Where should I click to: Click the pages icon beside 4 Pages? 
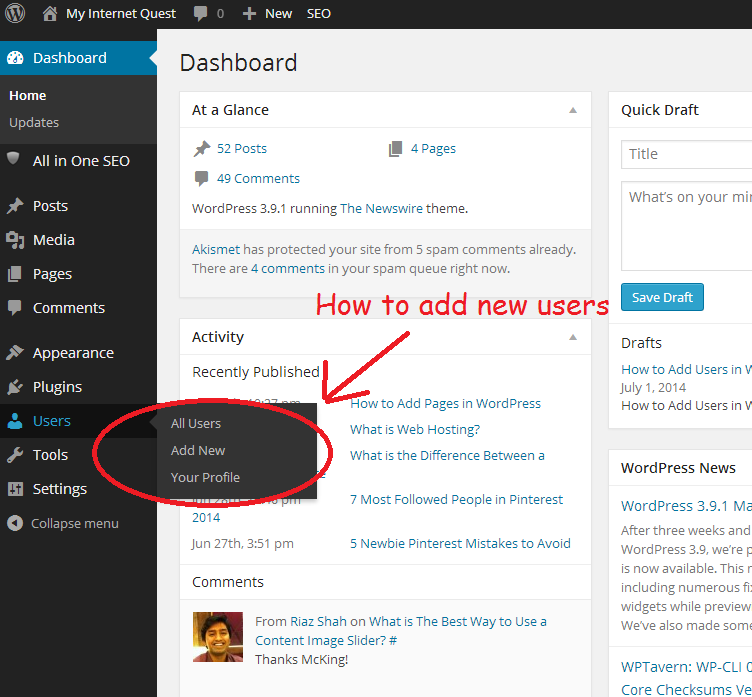[395, 149]
